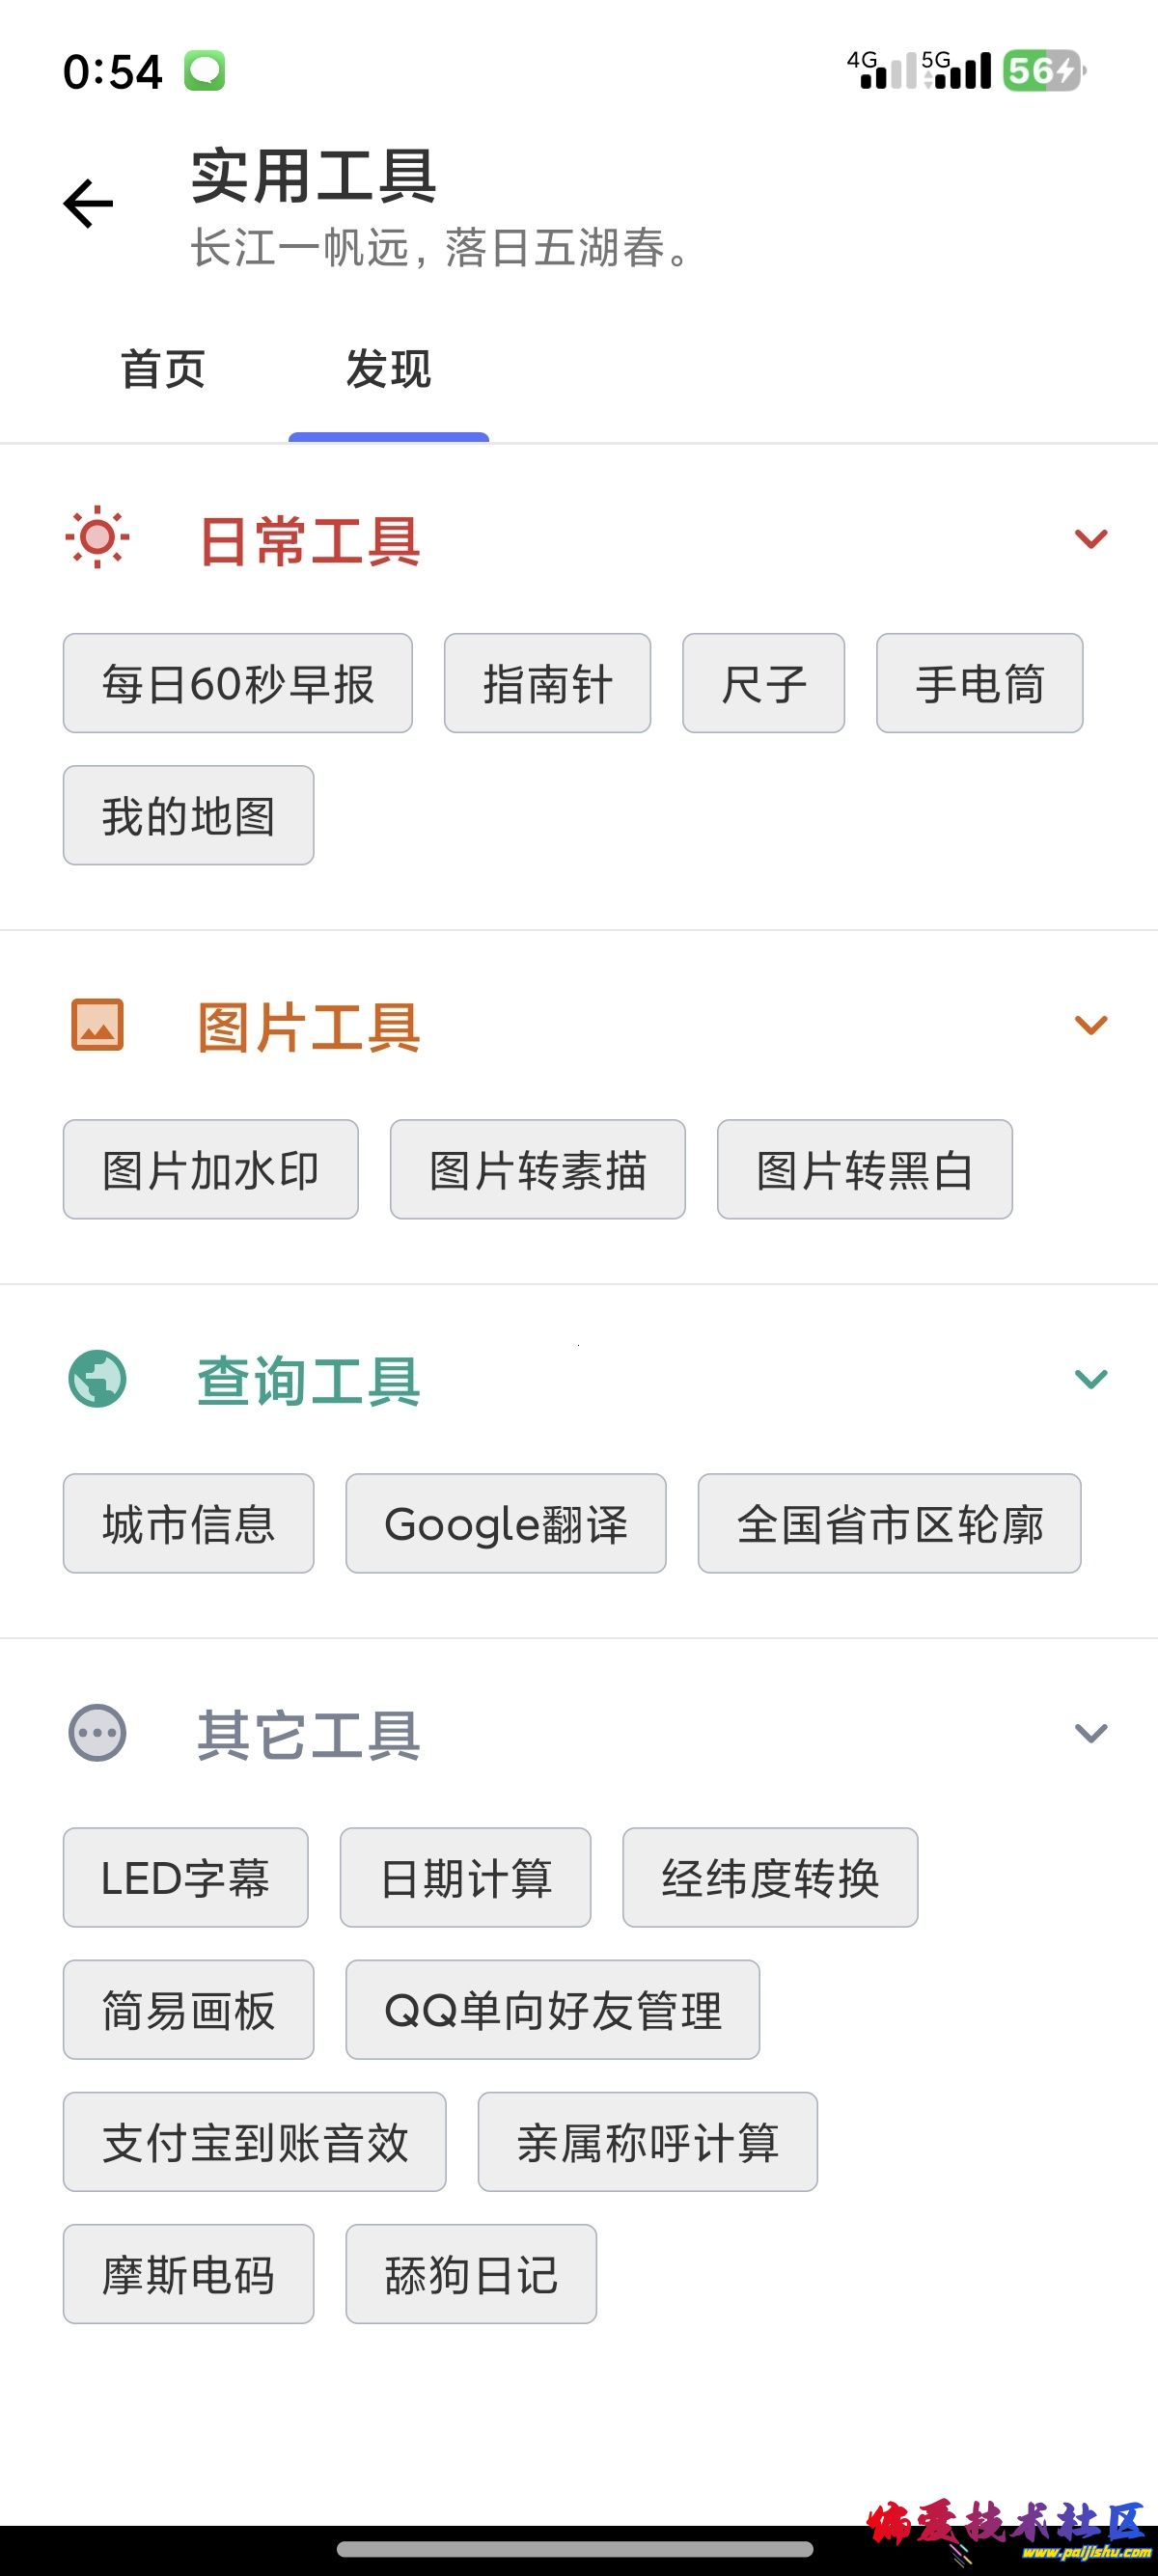Tap the ellipsis icon beside 其它工具
The width and height of the screenshot is (1158, 2576).
pyautogui.click(x=97, y=1733)
